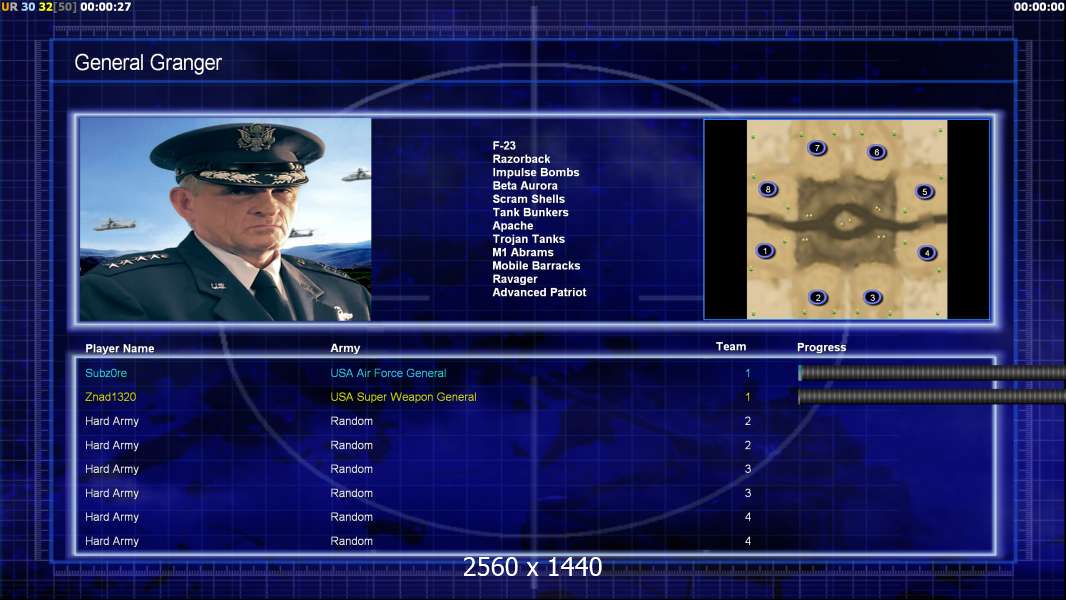Click USA Air Force General army text

[388, 373]
